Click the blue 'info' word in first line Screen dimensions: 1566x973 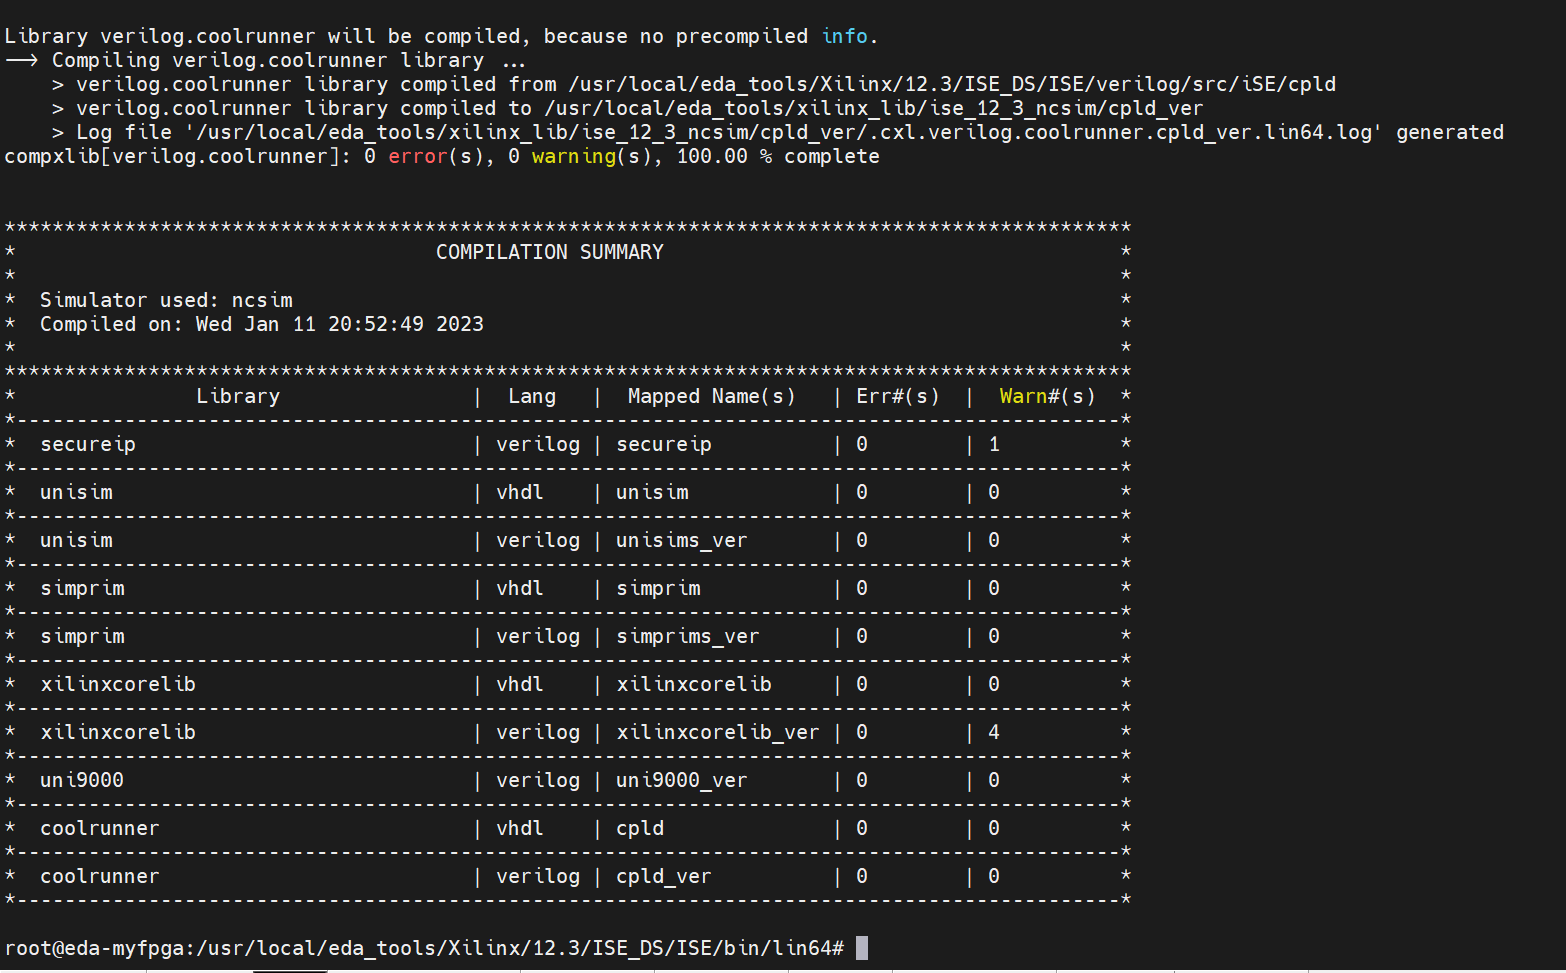[x=845, y=36]
